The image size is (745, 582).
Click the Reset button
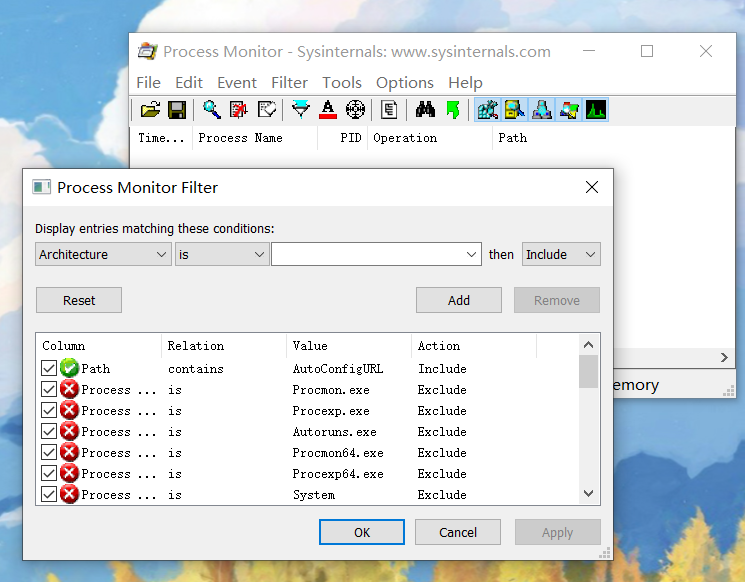pos(79,300)
